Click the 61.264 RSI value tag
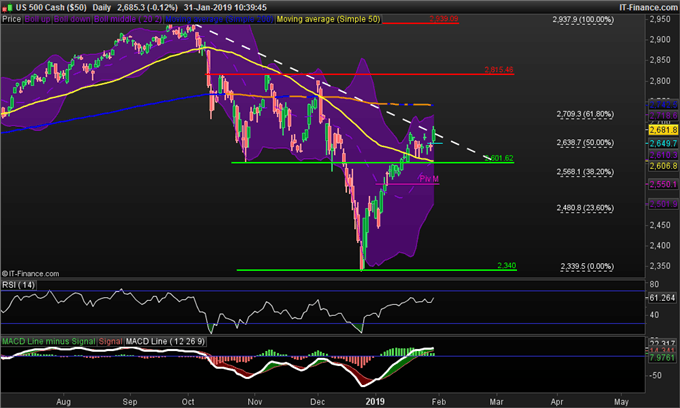The width and height of the screenshot is (680, 408). (662, 298)
